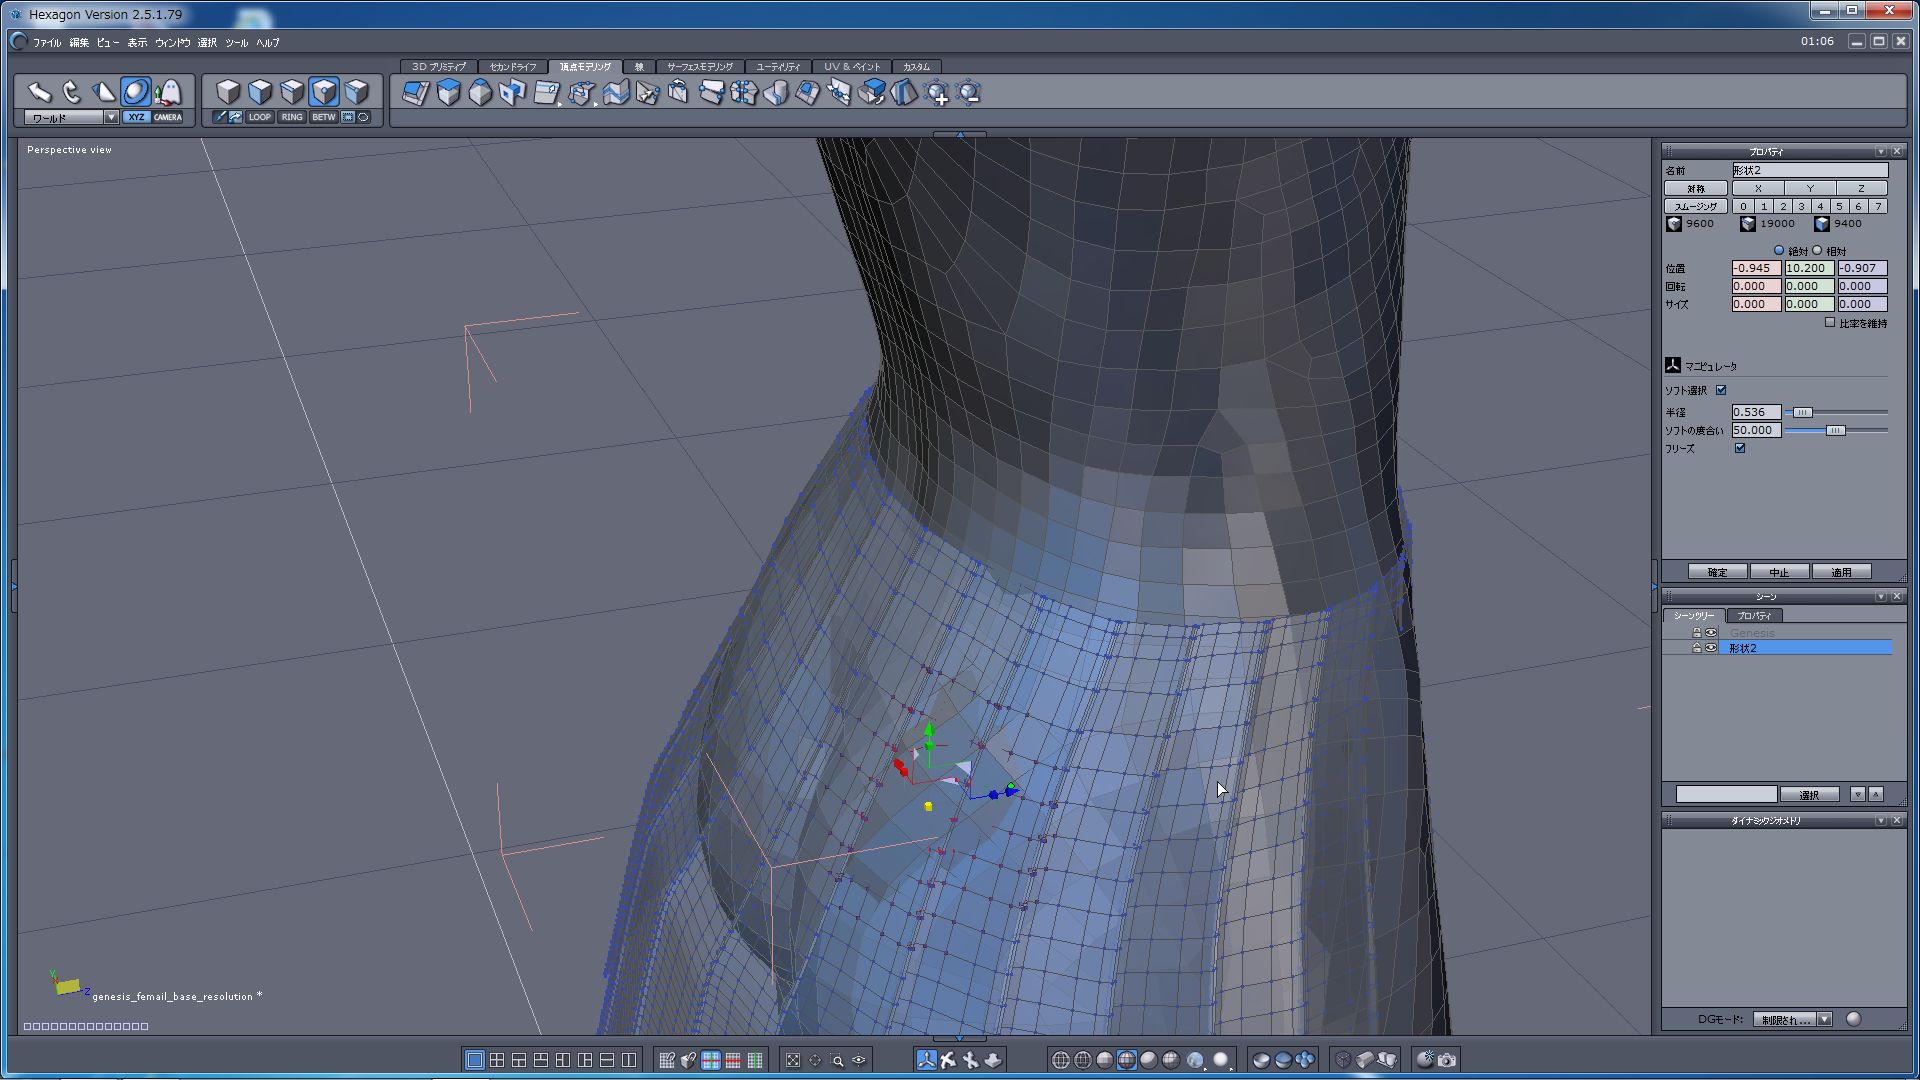This screenshot has width=1920, height=1080.
Task: Click the 確定 confirm button
Action: coord(1717,572)
